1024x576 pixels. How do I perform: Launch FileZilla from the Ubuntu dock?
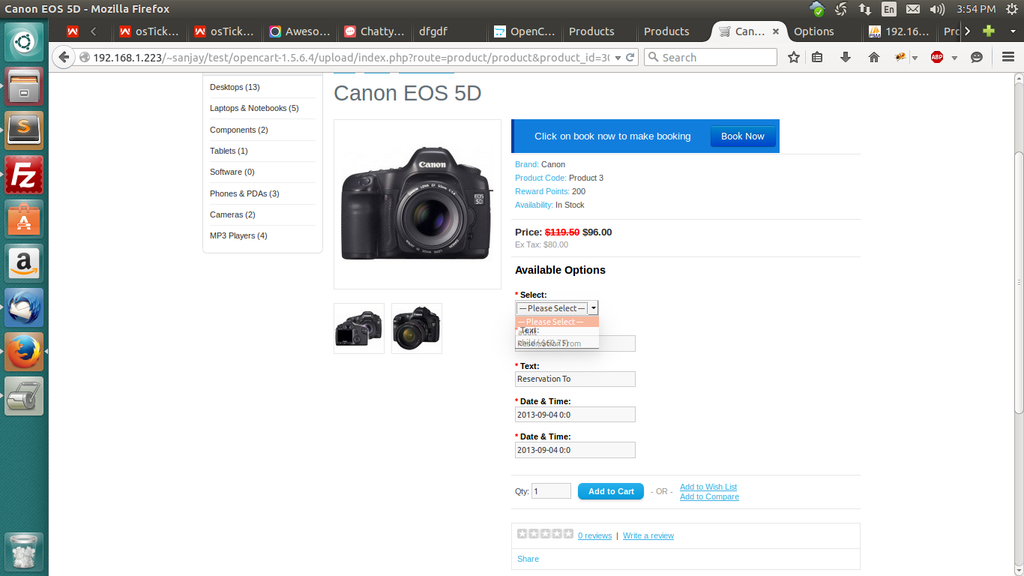(24, 174)
